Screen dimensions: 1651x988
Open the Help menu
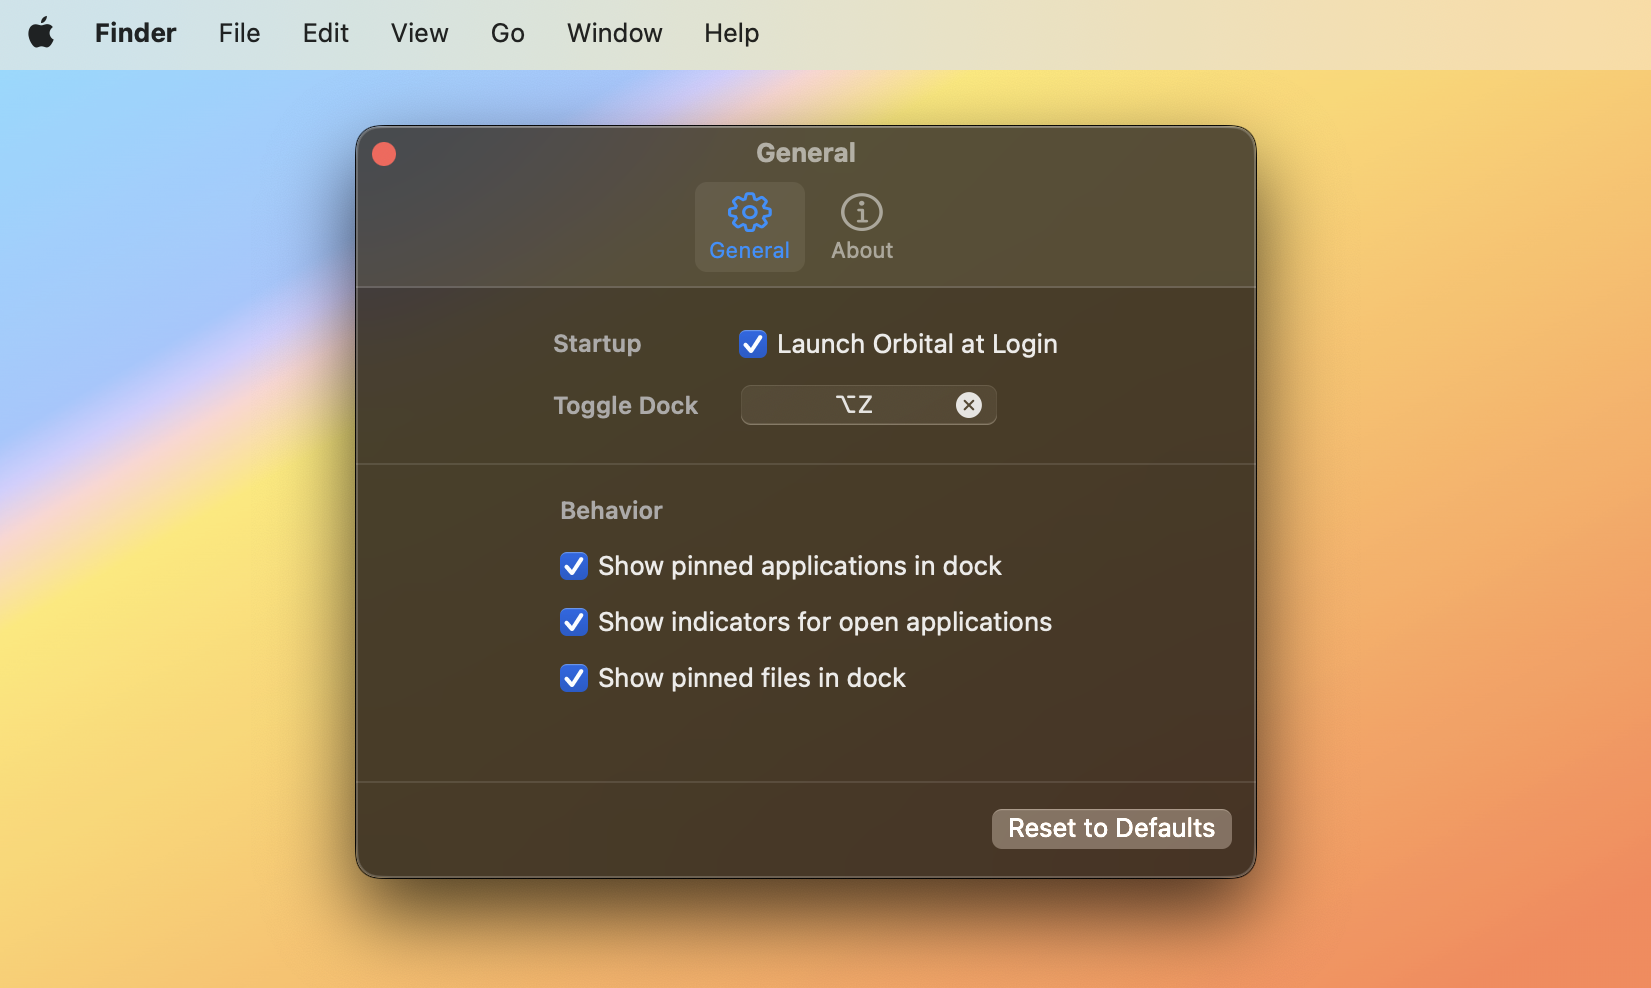[x=731, y=33]
